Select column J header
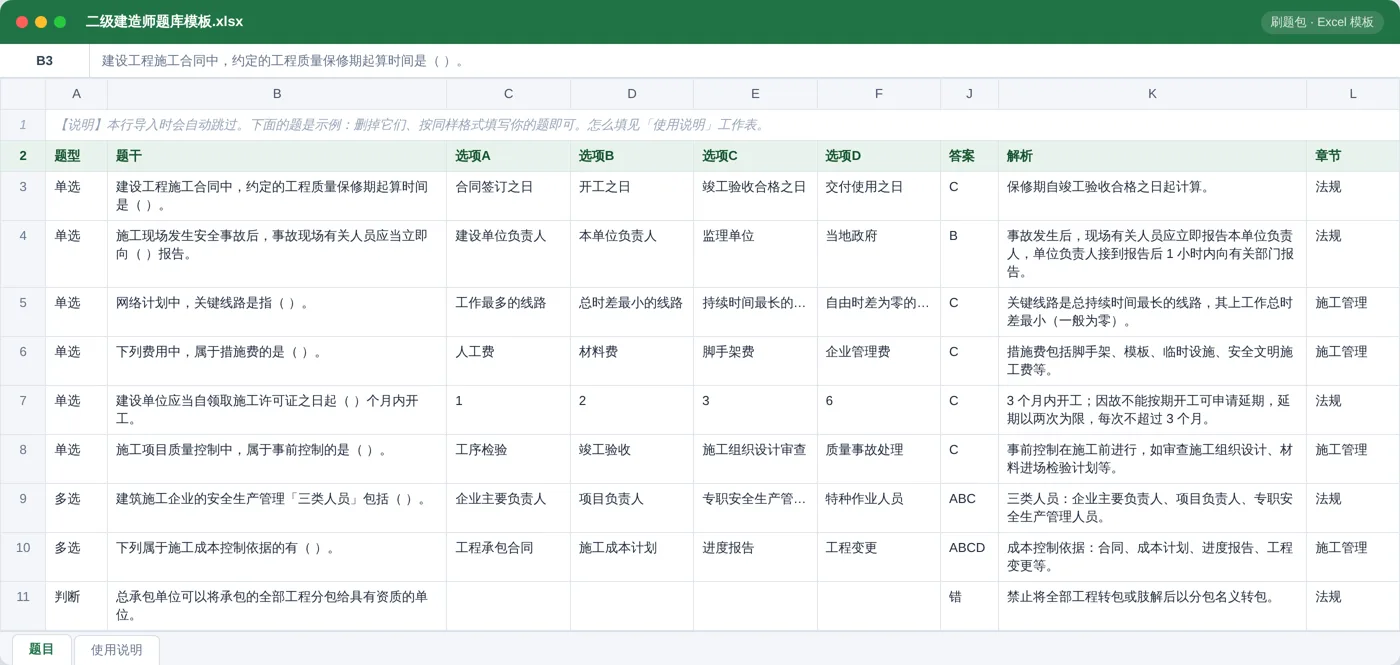The height and width of the screenshot is (665, 1400). [969, 94]
